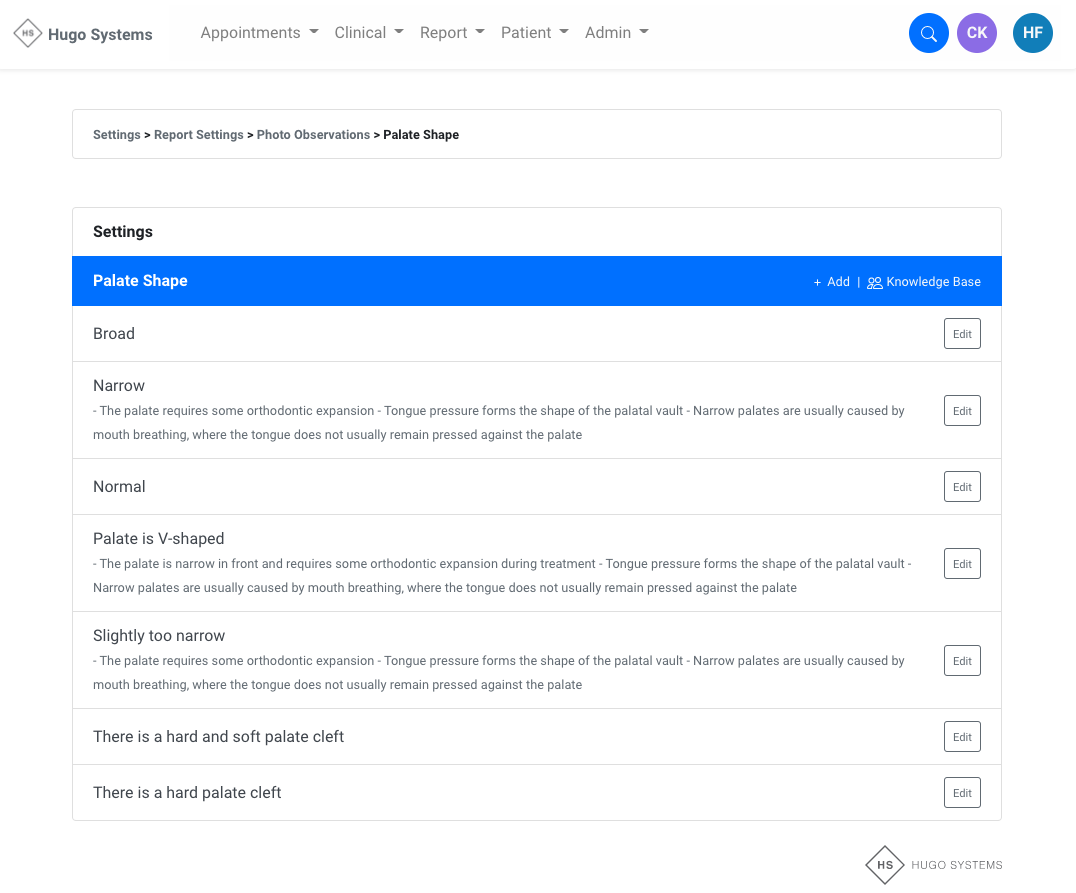Open the HF profile avatar
This screenshot has width=1076, height=893.
(x=1033, y=33)
